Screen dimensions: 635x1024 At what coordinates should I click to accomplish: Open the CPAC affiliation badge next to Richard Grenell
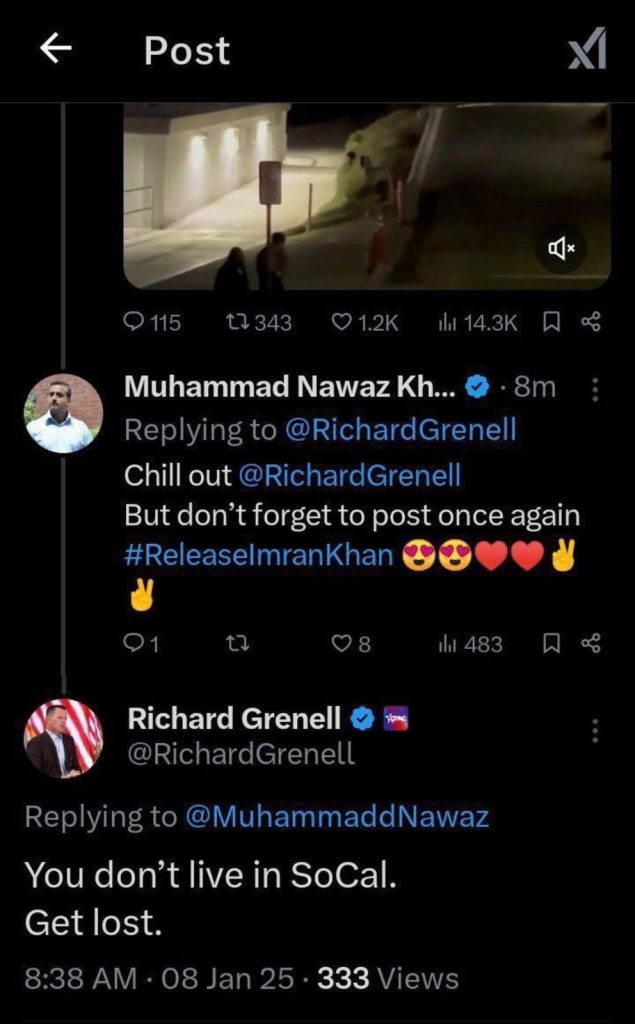click(395, 718)
